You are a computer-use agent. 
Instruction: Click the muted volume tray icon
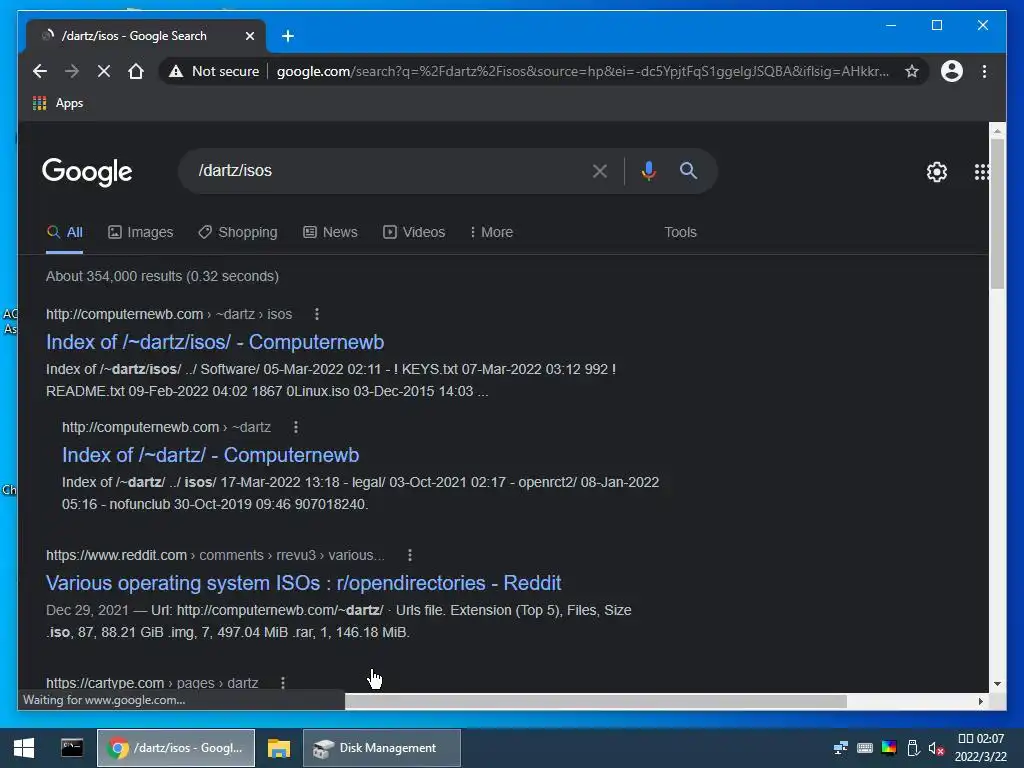[936, 748]
